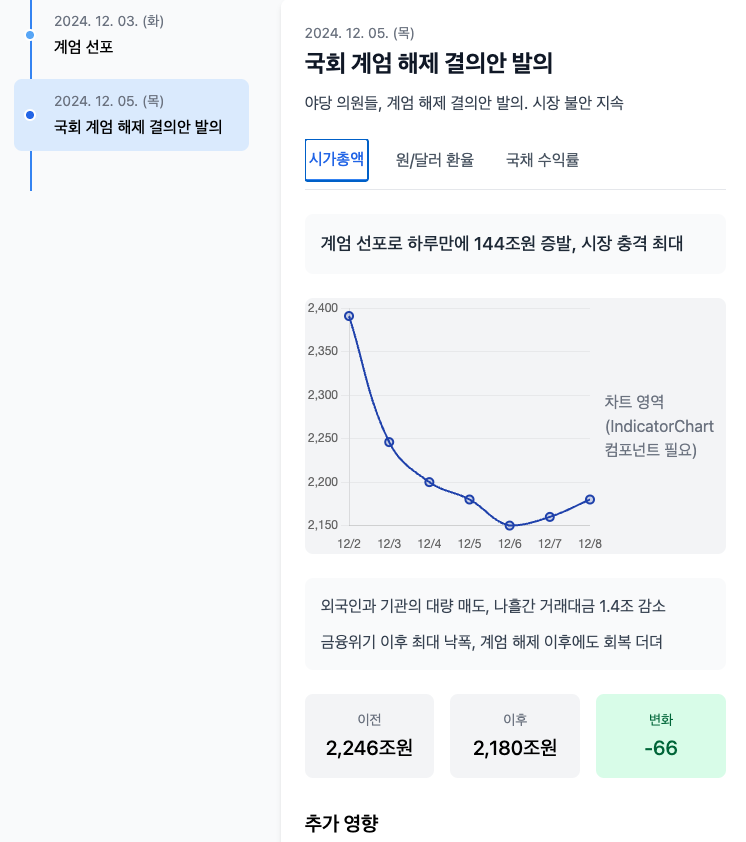The width and height of the screenshot is (746, 842).
Task: Click the 이후 2,180조원 card
Action: point(515,736)
